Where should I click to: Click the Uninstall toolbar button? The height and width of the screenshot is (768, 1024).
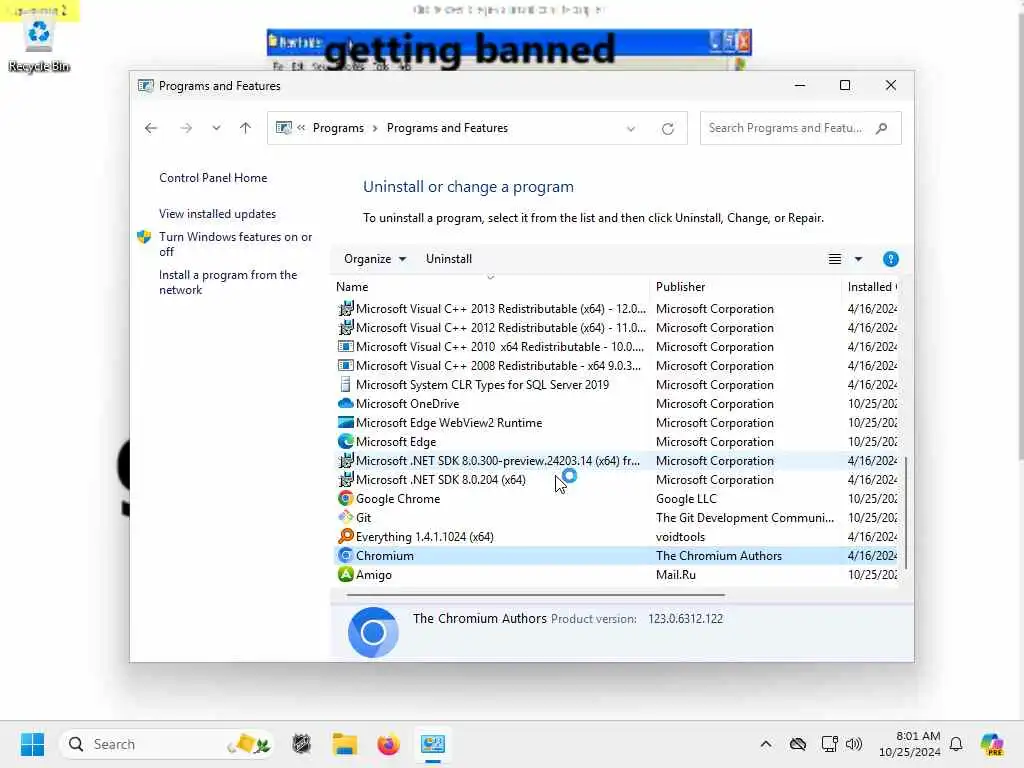coord(449,259)
